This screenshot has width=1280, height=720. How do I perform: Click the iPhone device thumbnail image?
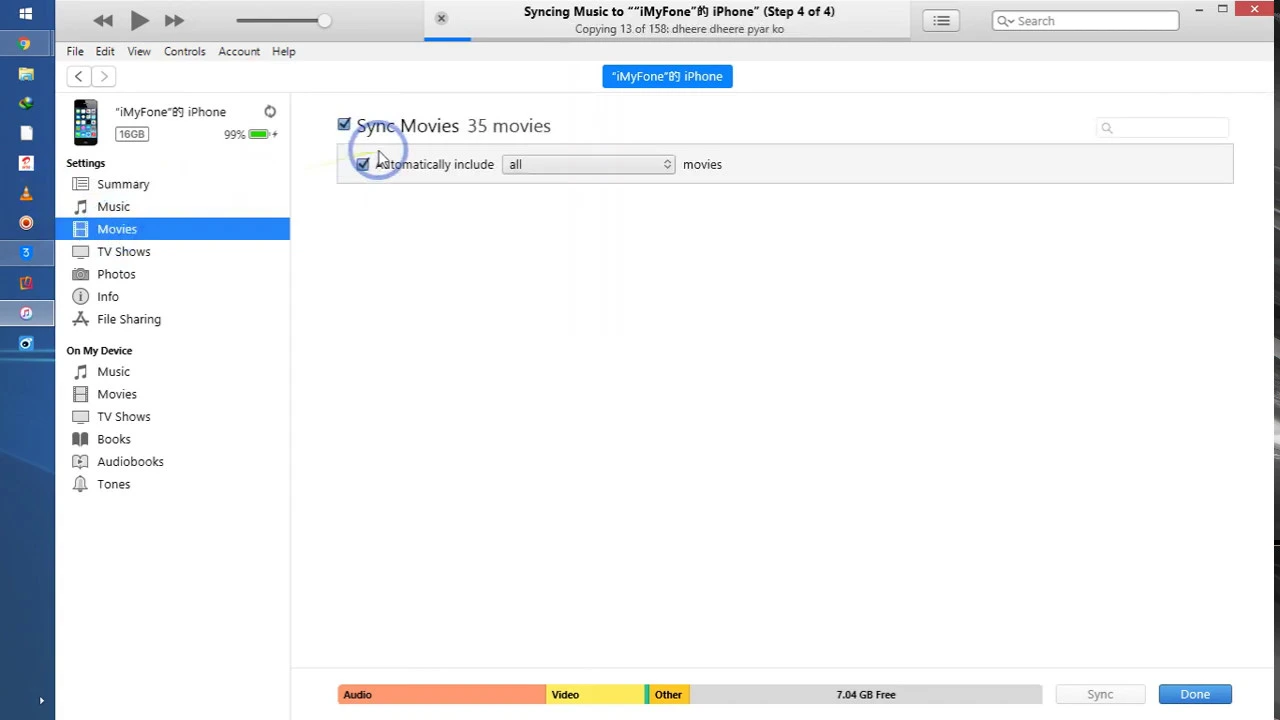pos(85,122)
